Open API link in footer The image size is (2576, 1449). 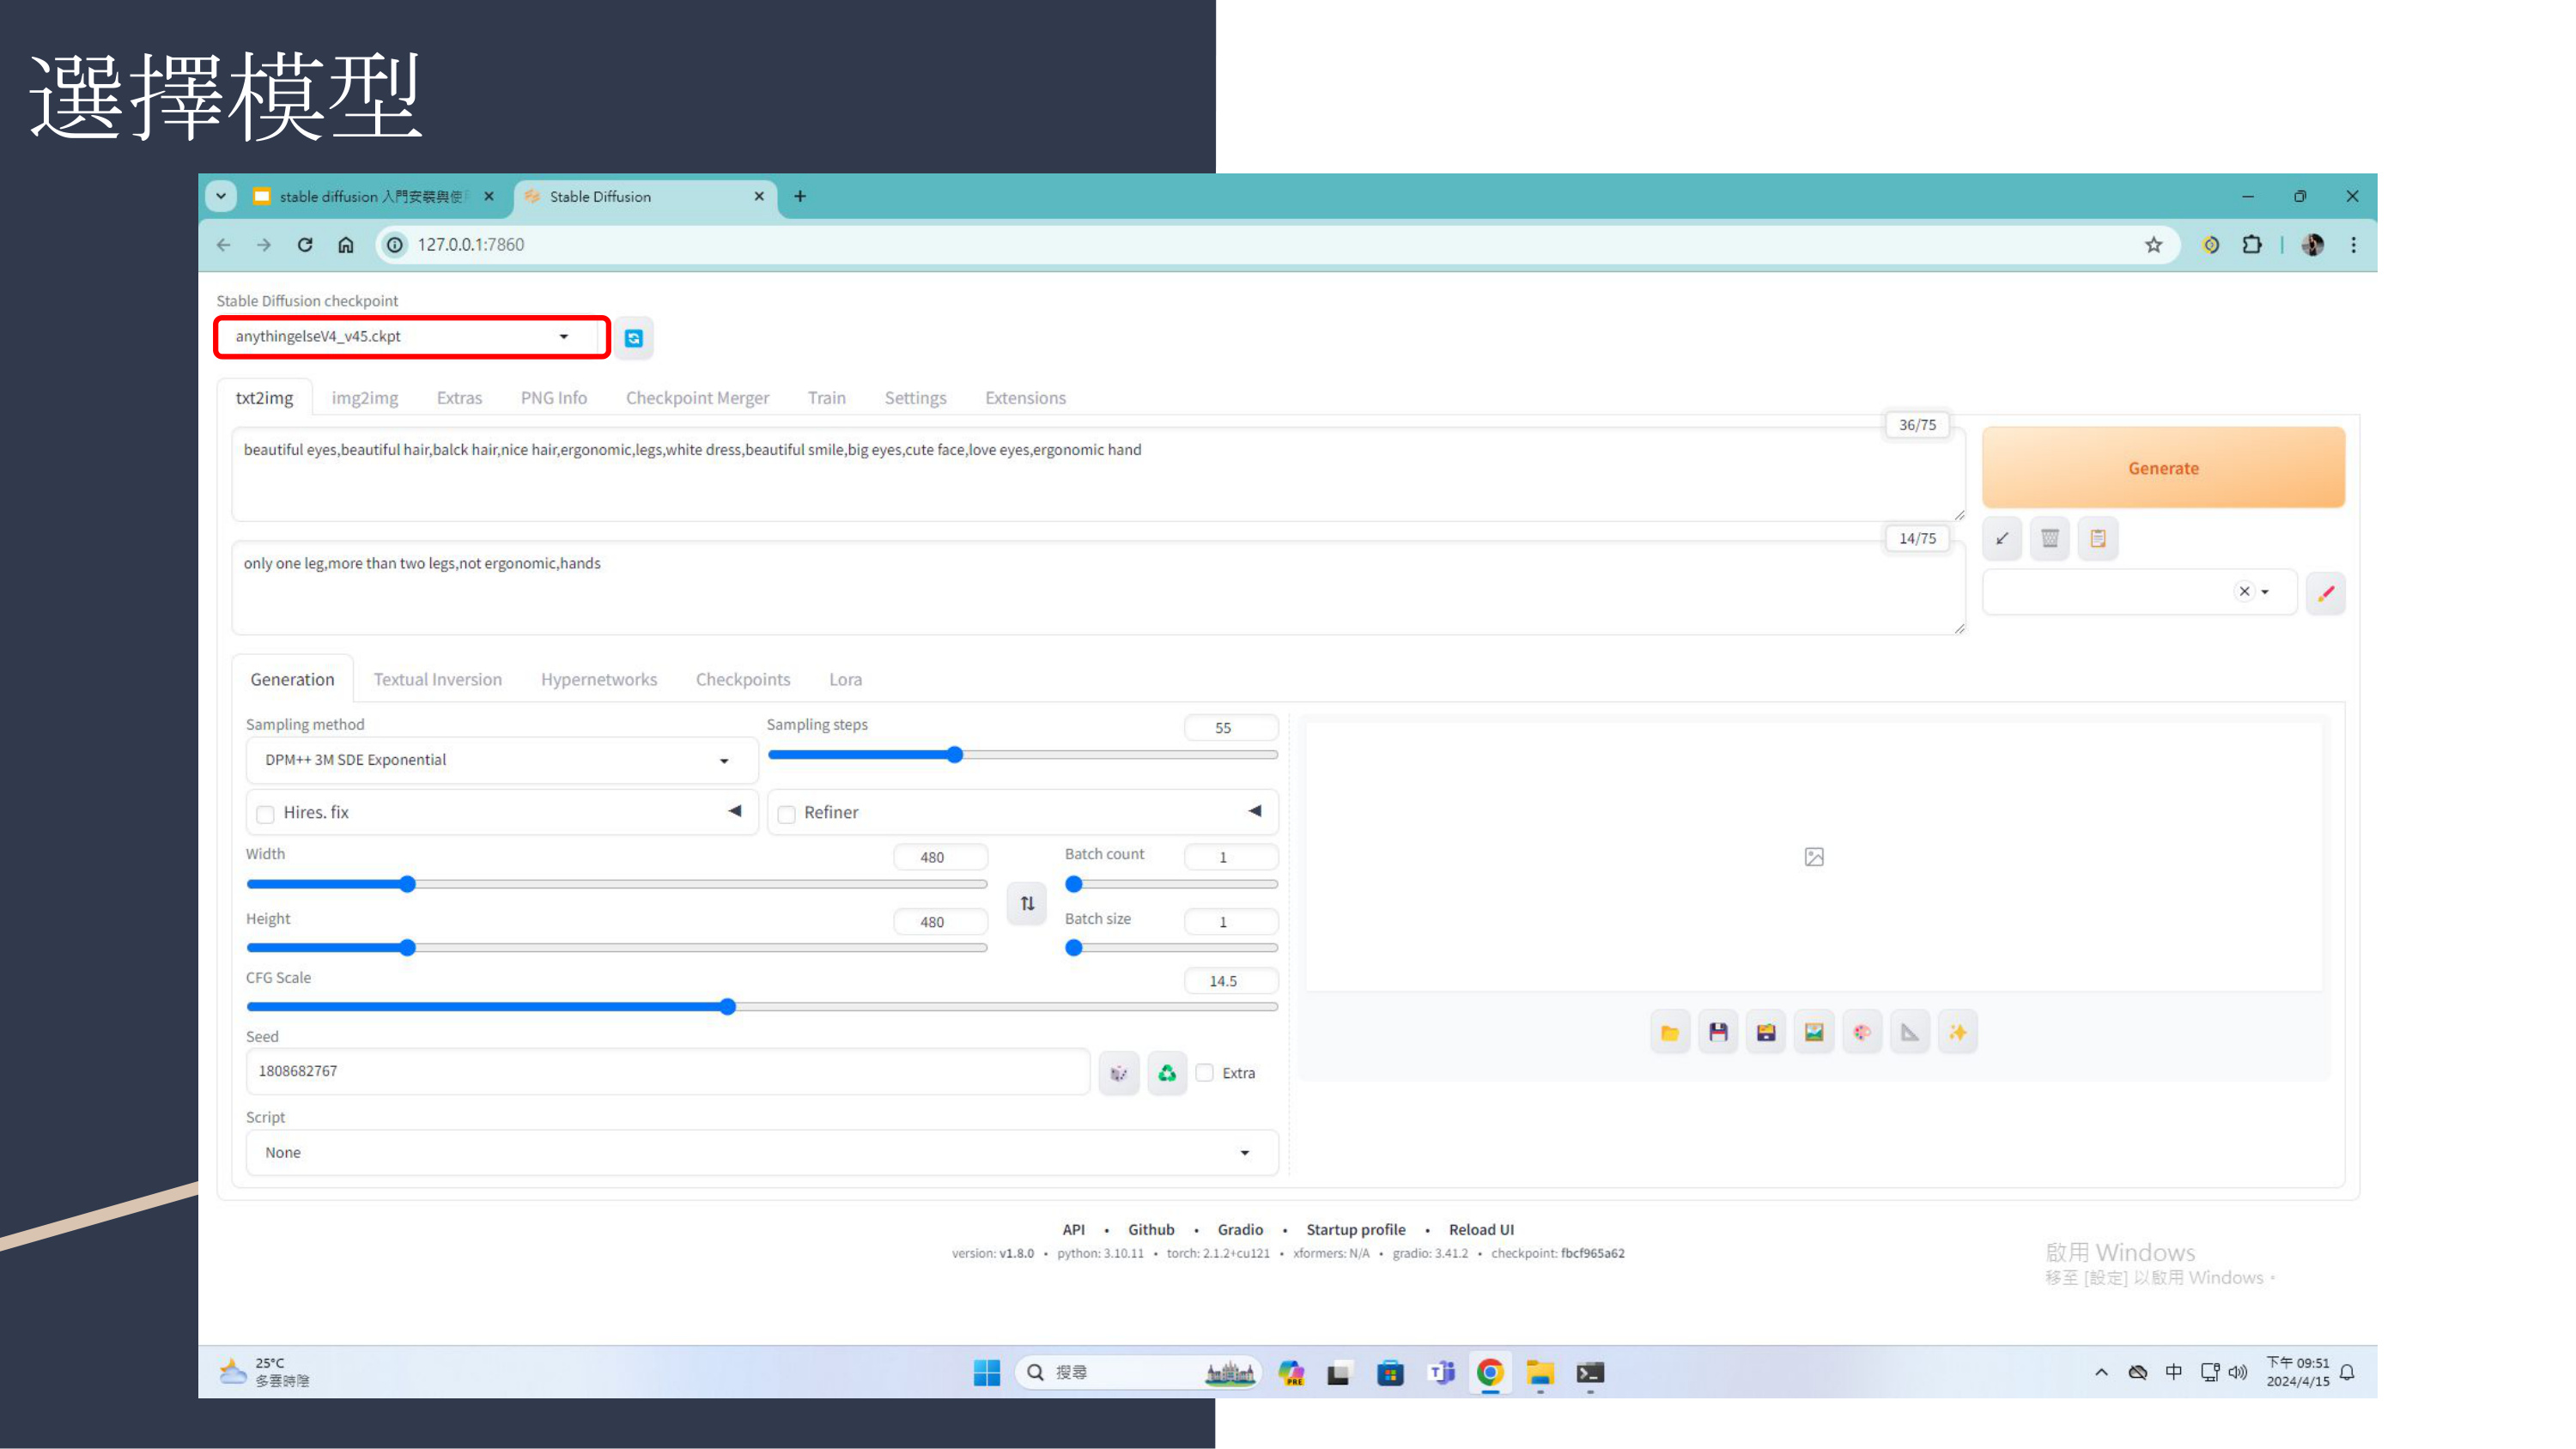[x=1073, y=1230]
